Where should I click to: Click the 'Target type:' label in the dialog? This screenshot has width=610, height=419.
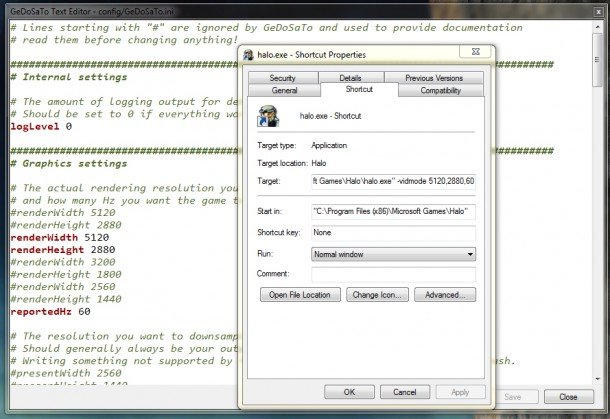click(277, 146)
